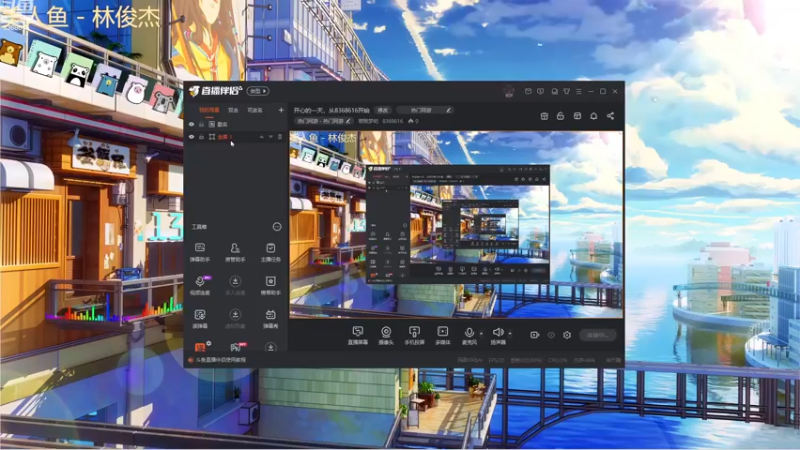Click the record video camera icon

[535, 335]
